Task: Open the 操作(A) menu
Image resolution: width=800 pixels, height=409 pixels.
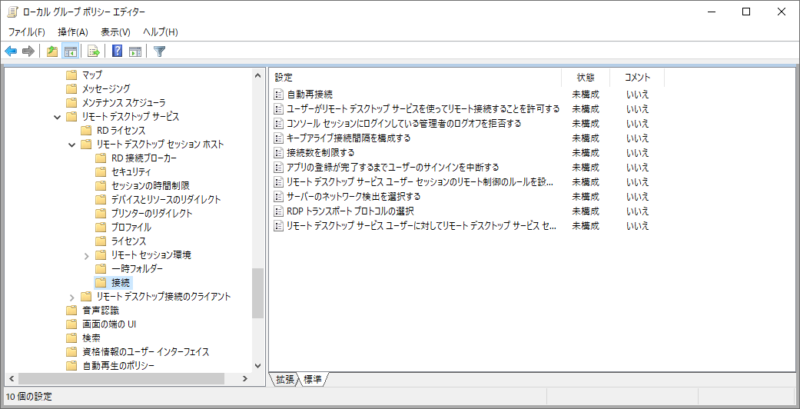Action: click(73, 32)
